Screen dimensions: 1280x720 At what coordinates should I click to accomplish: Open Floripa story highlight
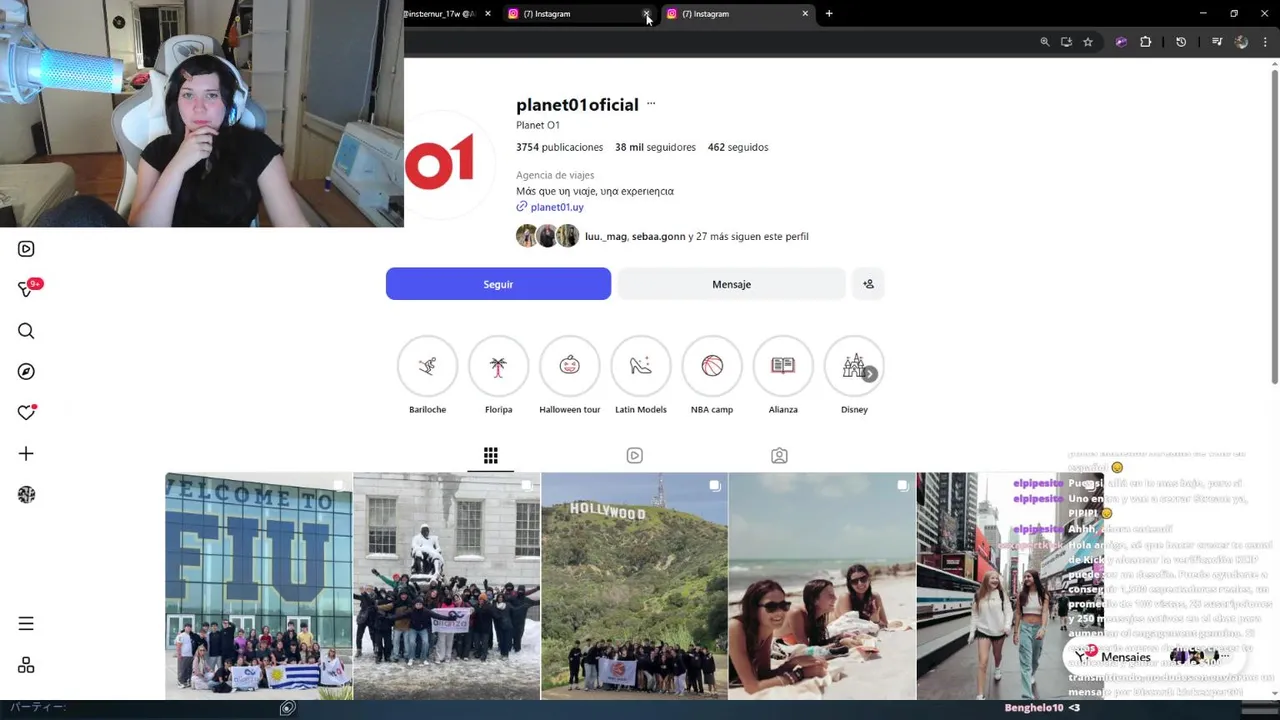pos(498,366)
